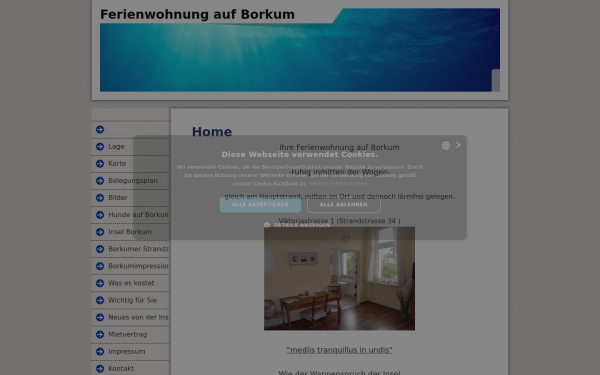The image size is (600, 375).
Task: Reject cookies with Alle Ablehnen button
Action: point(344,205)
